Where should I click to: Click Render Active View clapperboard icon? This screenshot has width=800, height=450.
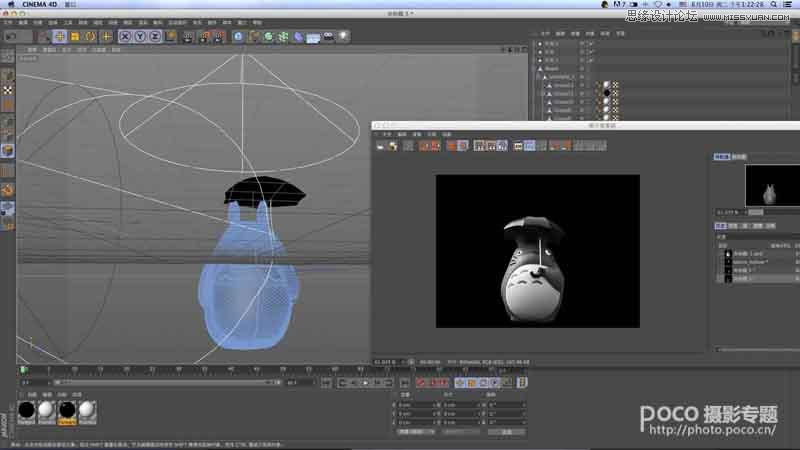pos(188,36)
